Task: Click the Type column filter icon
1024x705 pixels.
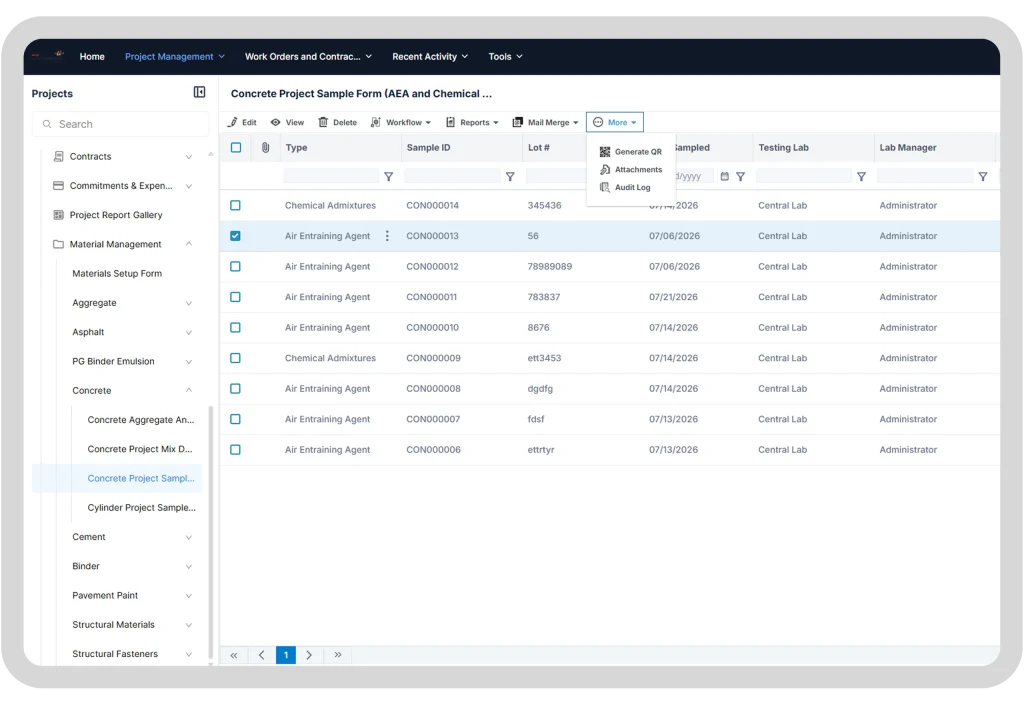Action: point(389,176)
